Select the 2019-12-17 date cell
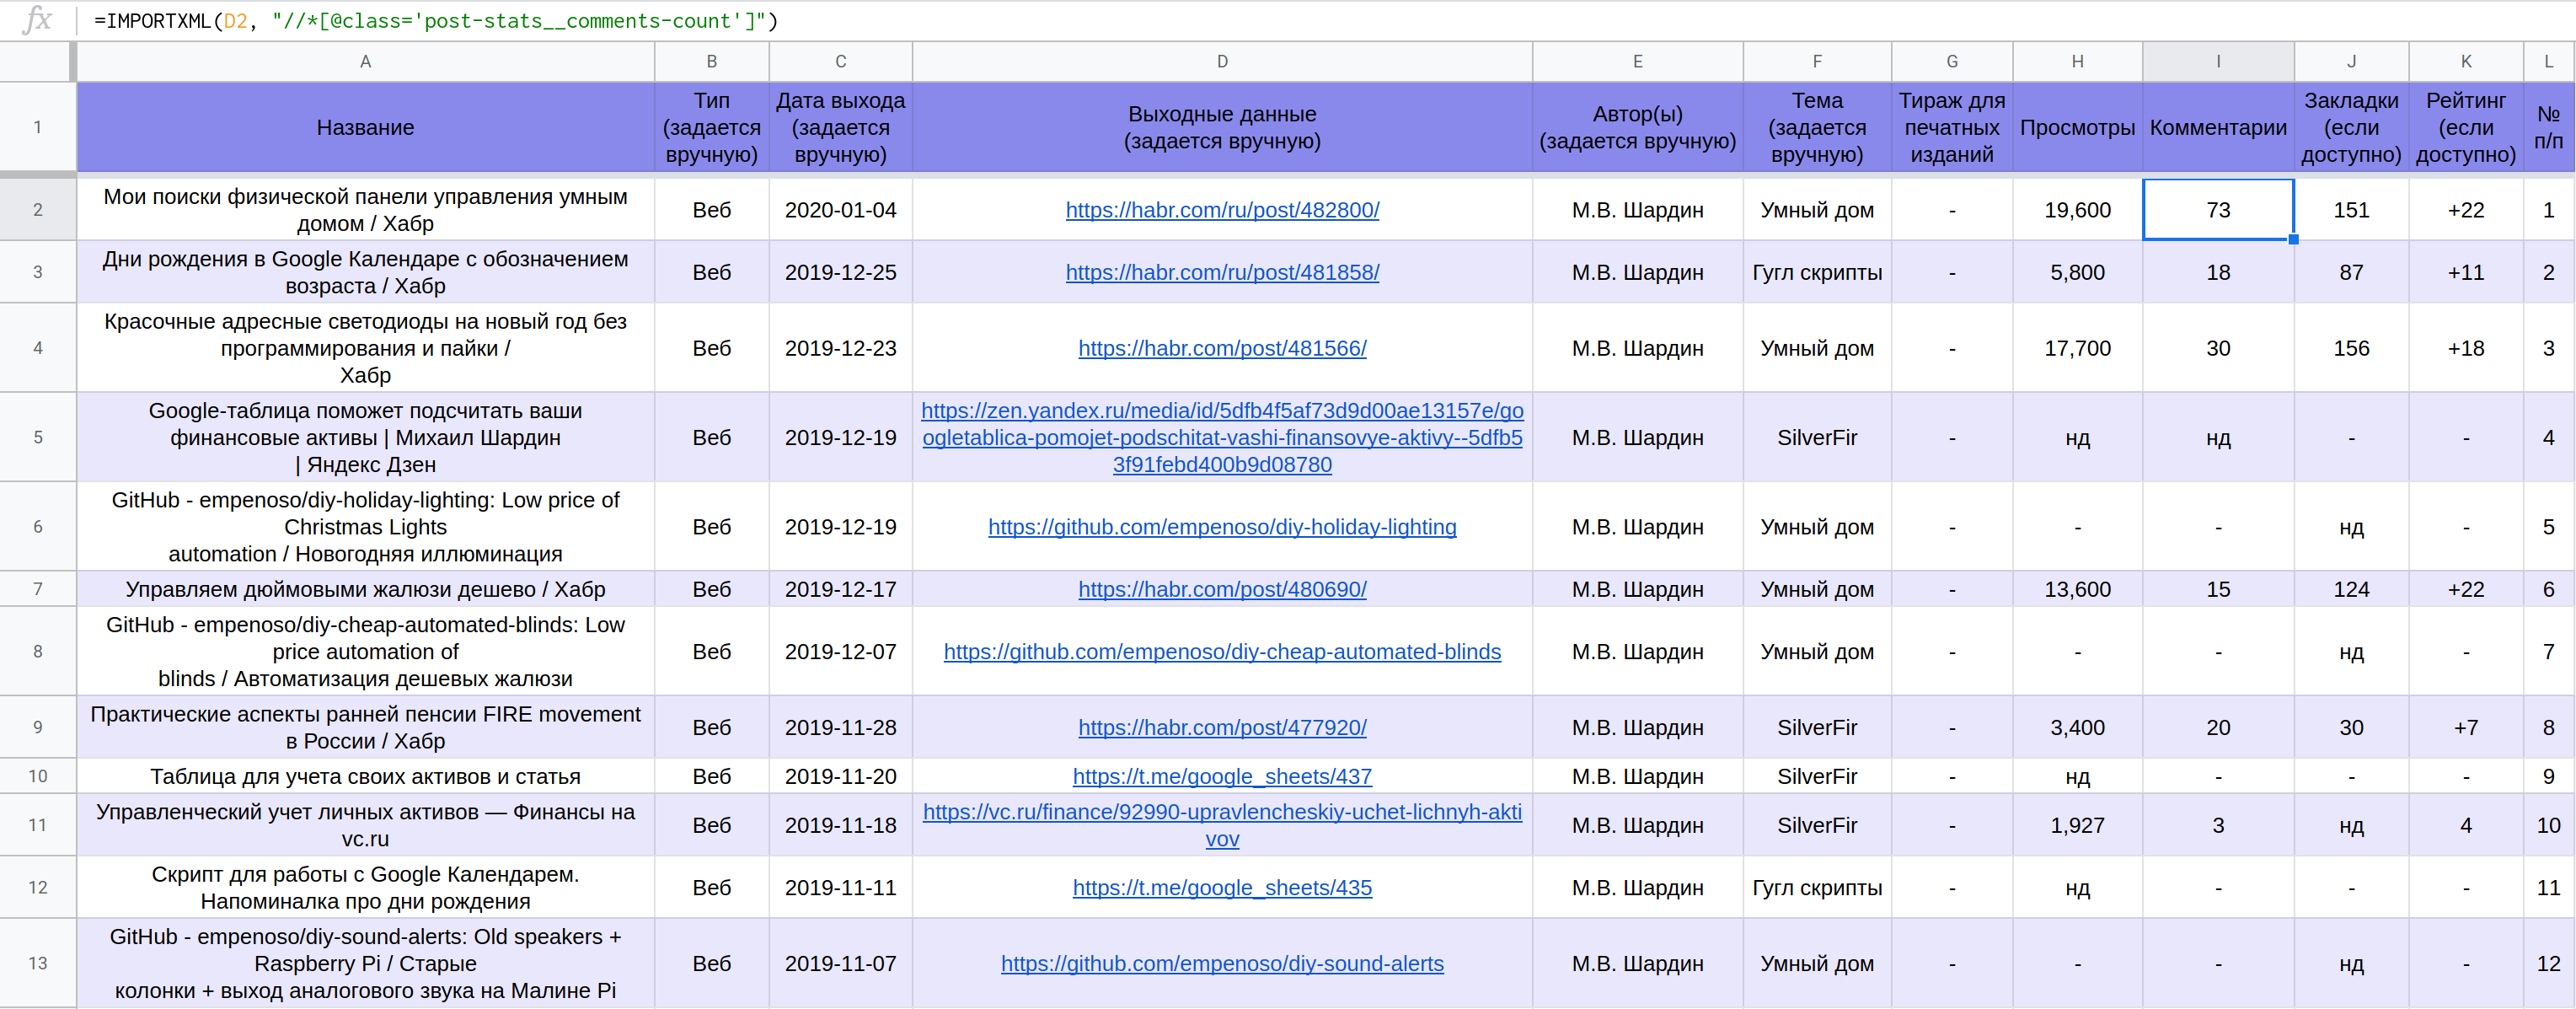The width and height of the screenshot is (2576, 1009). [840, 589]
